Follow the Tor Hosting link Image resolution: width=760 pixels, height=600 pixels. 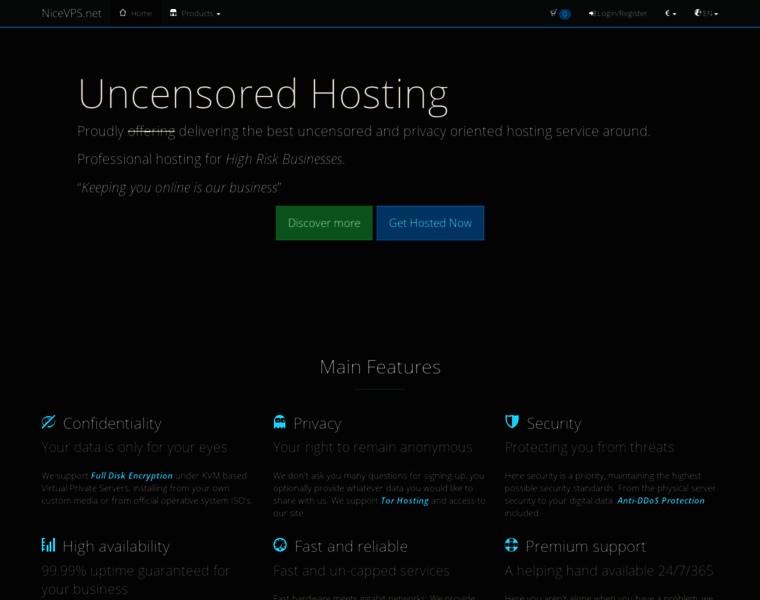point(404,500)
